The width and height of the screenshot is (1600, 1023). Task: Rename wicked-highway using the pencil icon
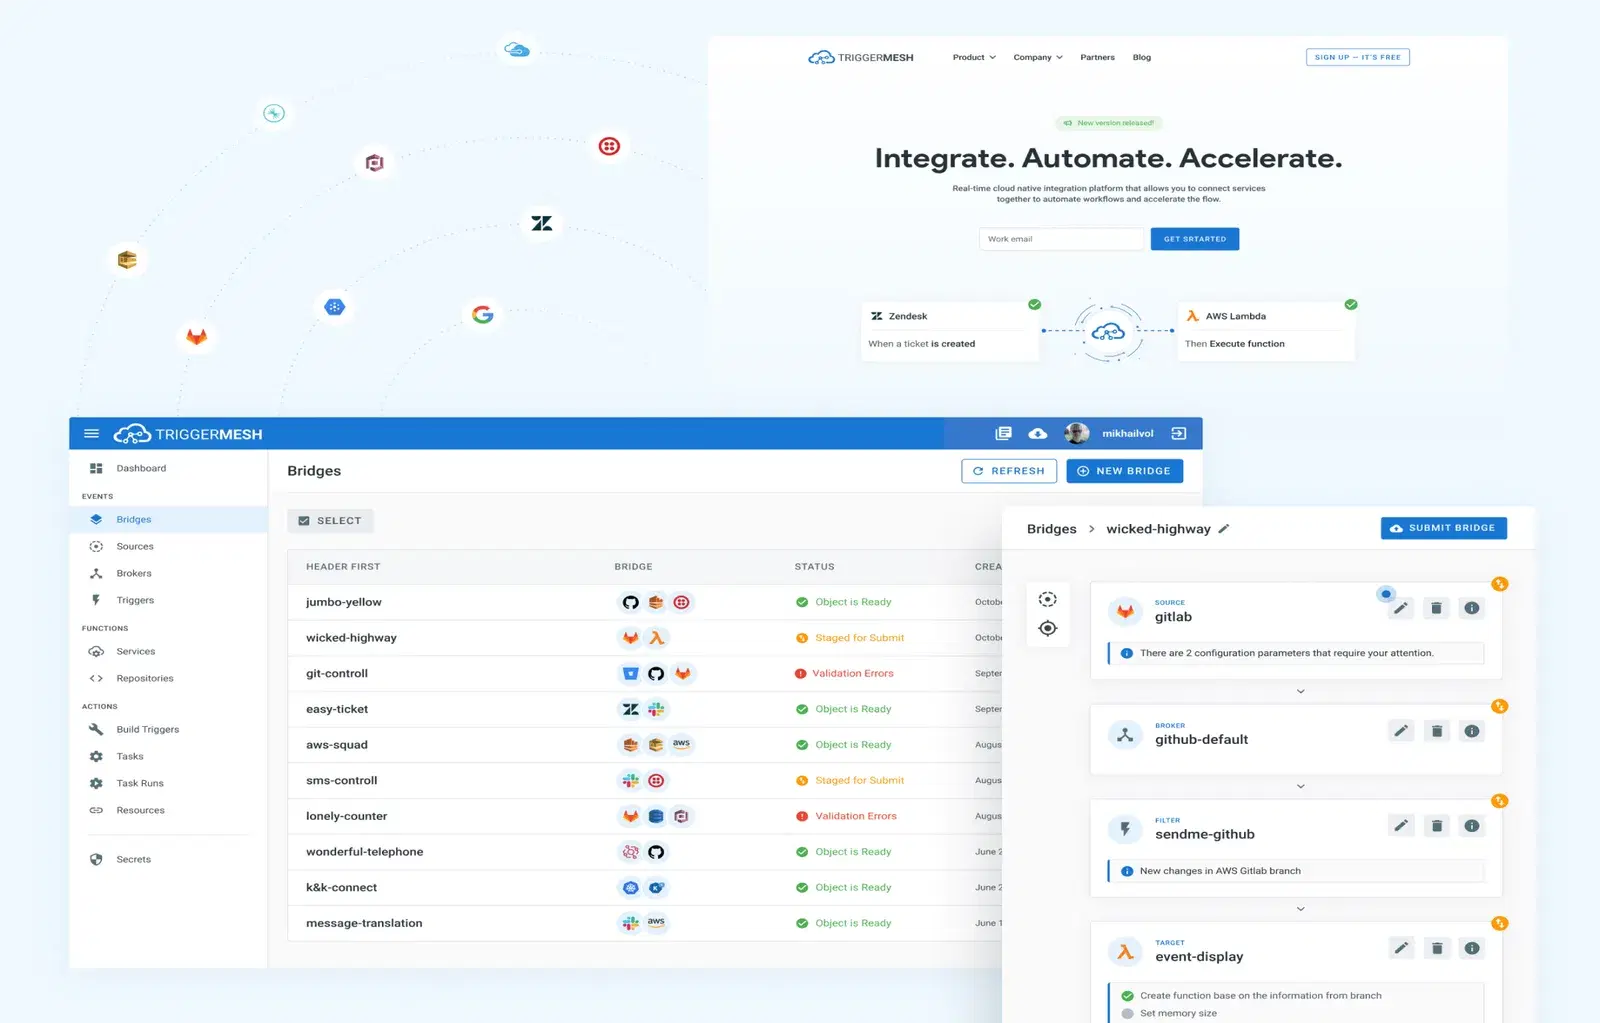point(1224,528)
